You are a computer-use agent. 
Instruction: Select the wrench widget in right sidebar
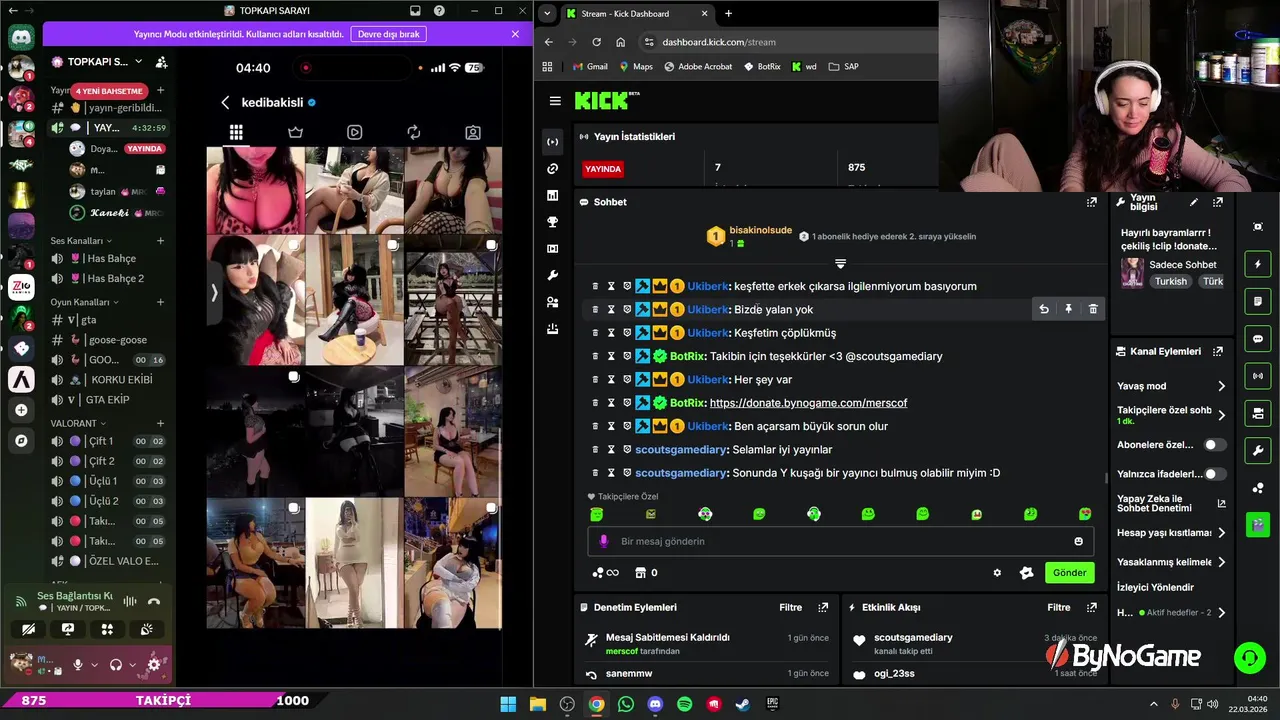tap(1258, 450)
